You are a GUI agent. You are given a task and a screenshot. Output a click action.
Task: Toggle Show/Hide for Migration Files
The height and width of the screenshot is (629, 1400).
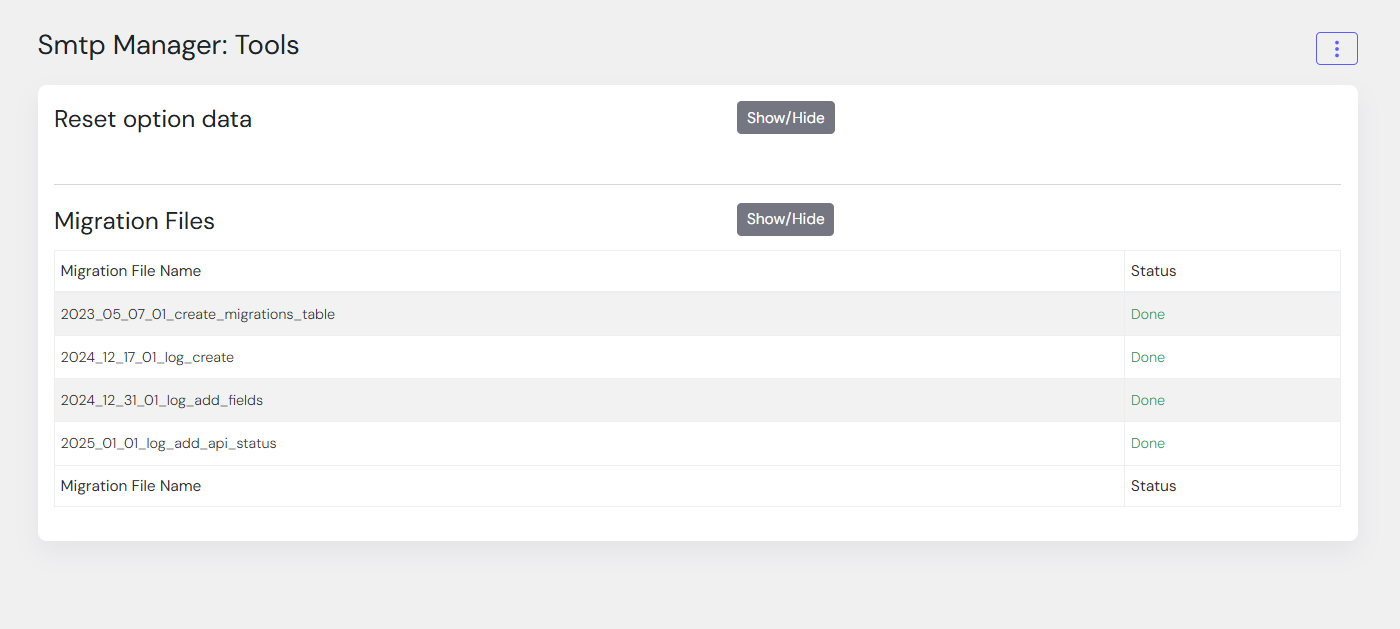pos(785,220)
